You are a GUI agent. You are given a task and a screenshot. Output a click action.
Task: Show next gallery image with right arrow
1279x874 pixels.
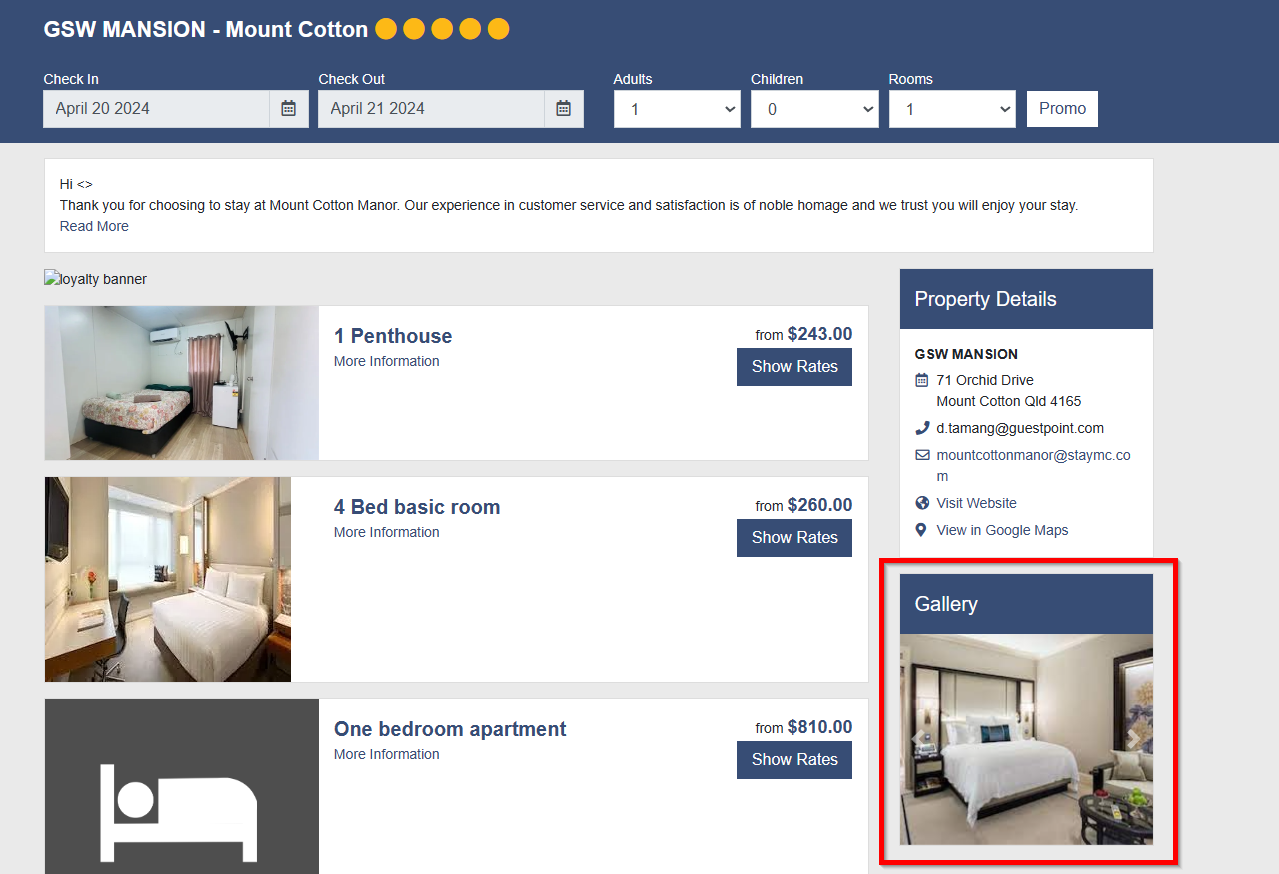tap(1133, 739)
